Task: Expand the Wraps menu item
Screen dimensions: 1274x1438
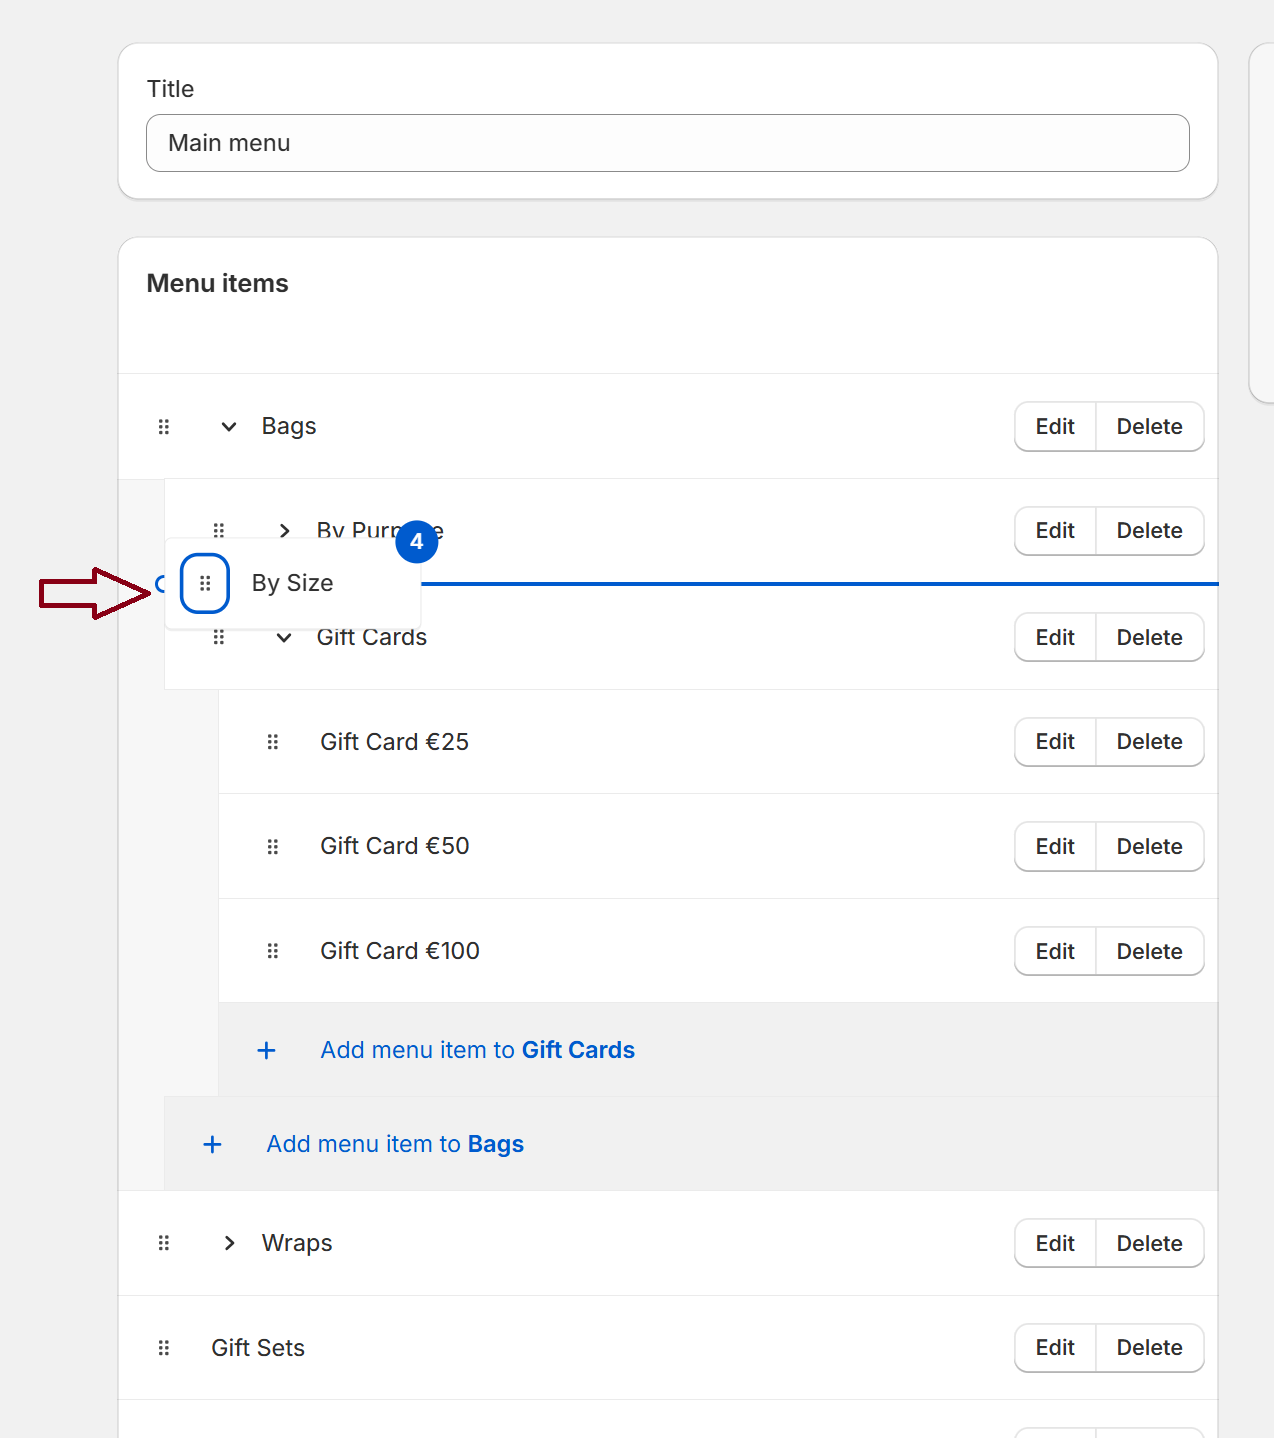Action: [x=229, y=1242]
